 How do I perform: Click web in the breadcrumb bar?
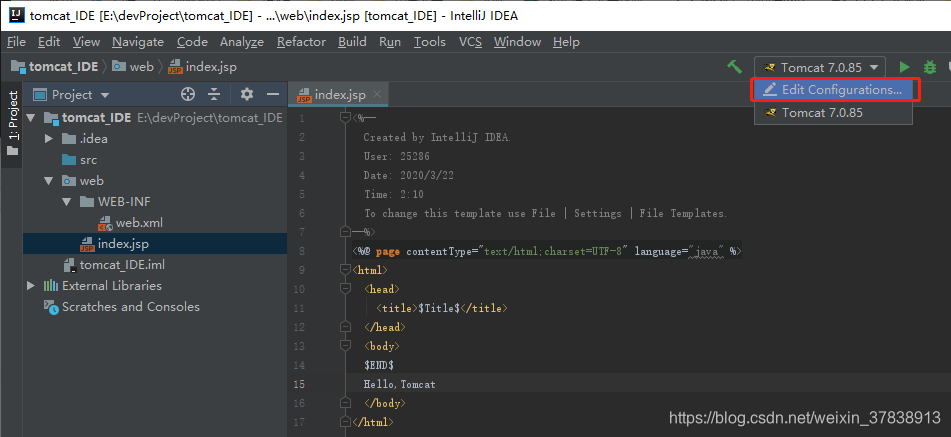141,67
